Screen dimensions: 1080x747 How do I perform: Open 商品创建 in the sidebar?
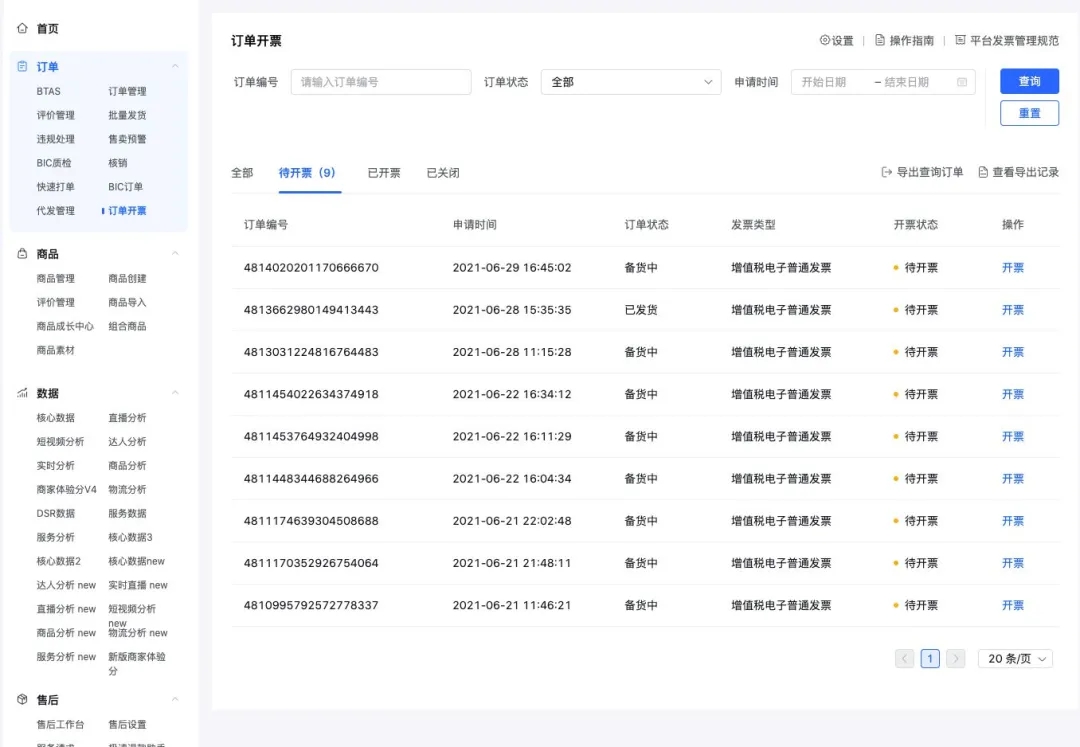pyautogui.click(x=127, y=278)
